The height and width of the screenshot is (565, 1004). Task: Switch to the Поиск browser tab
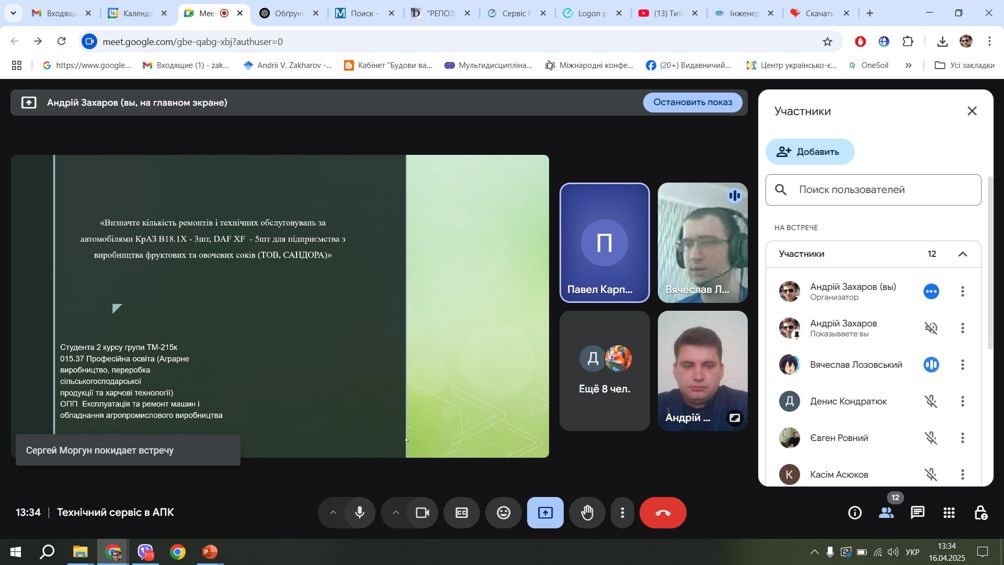click(x=362, y=13)
